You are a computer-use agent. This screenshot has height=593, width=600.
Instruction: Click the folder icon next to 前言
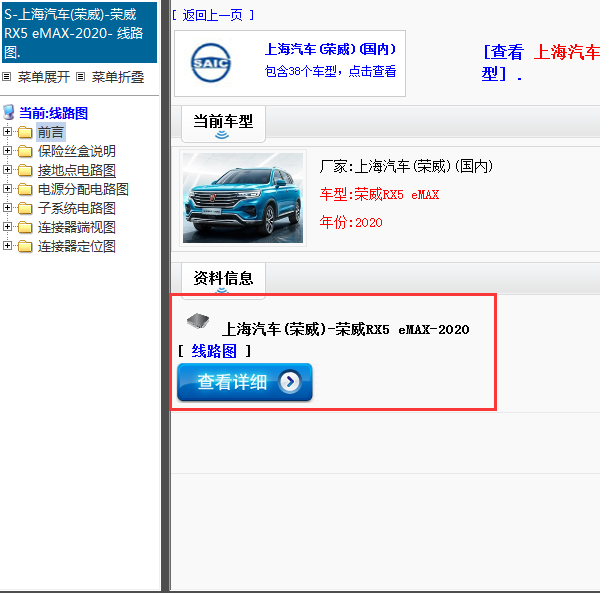click(25, 132)
